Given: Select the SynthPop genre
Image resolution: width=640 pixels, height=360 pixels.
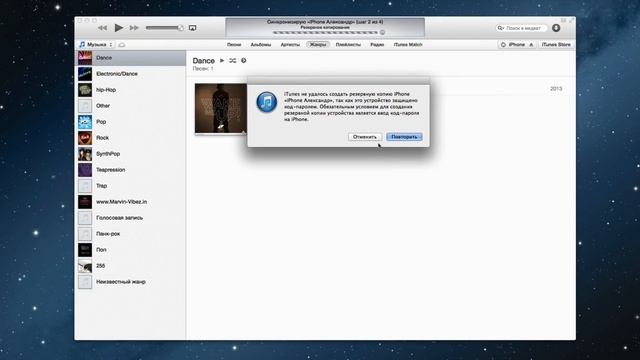Looking at the screenshot, I should 131,154.
